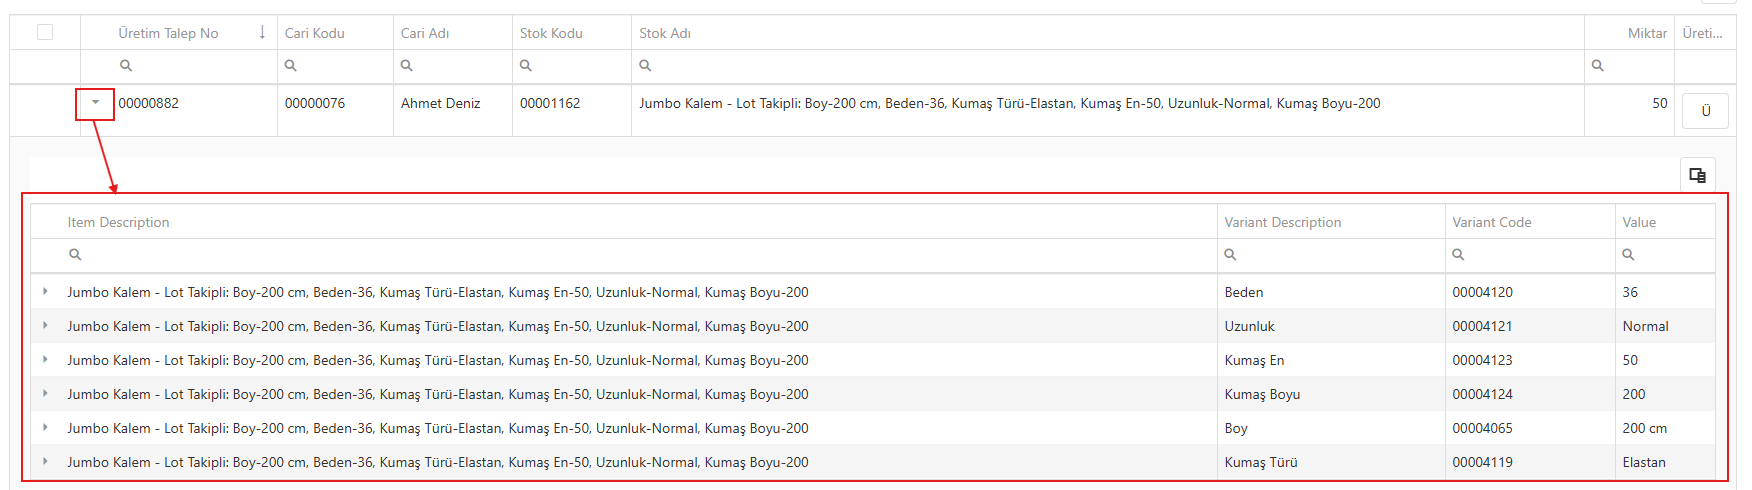This screenshot has width=1752, height=490.
Task: Click the Cari Adı filter search icon
Action: point(407,65)
